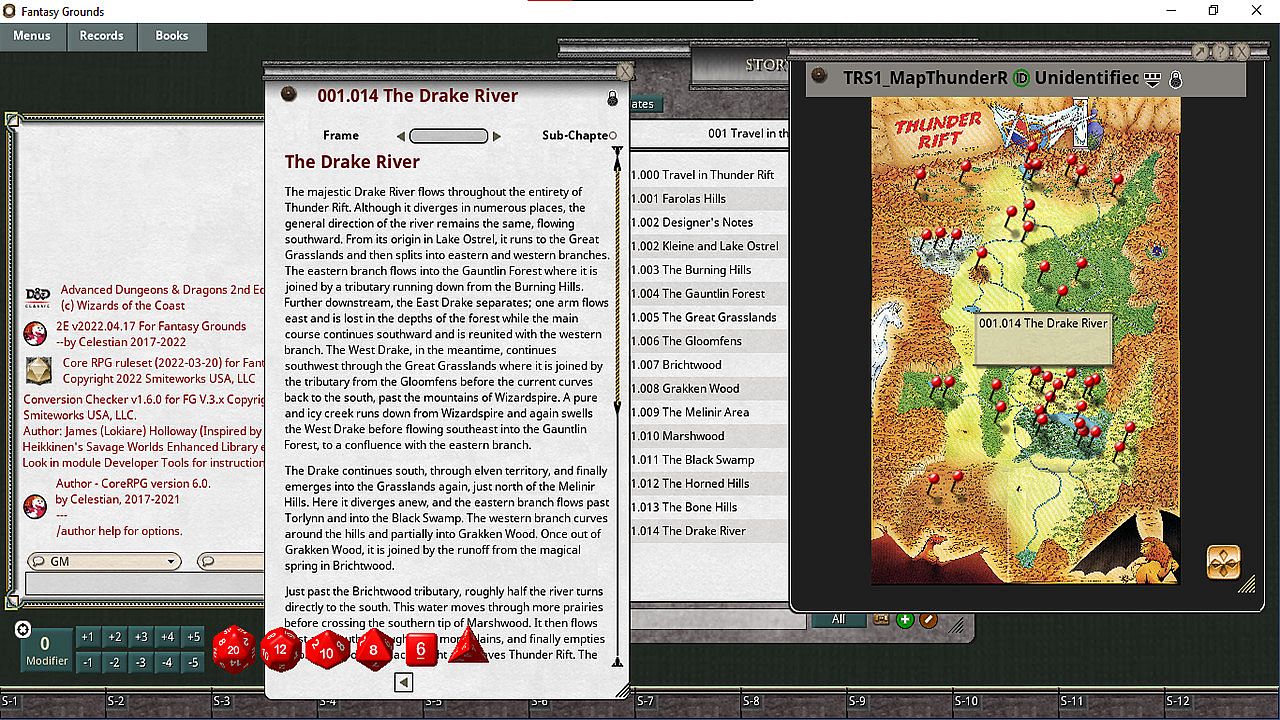The width and height of the screenshot is (1280, 720).
Task: Roll the red d4 pyramid die
Action: tap(467, 646)
